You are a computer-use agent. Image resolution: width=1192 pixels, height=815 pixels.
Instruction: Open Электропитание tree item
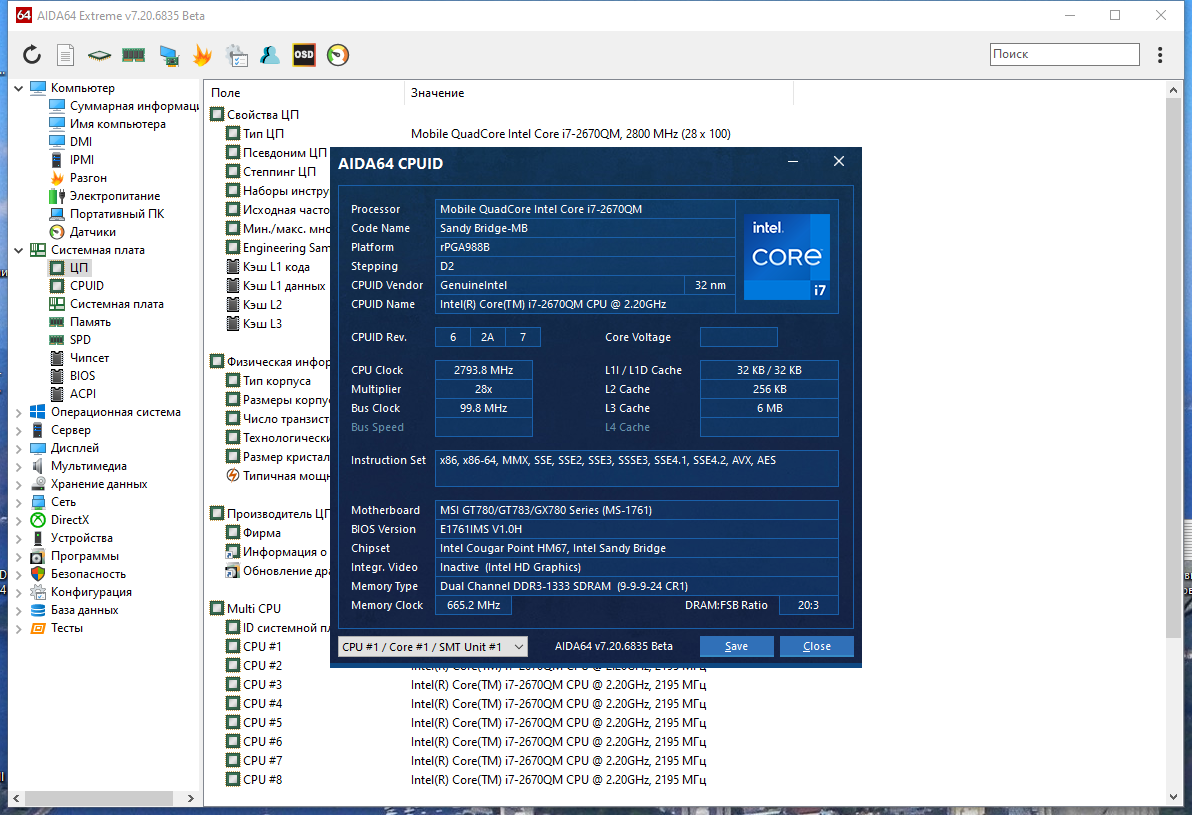pyautogui.click(x=104, y=196)
